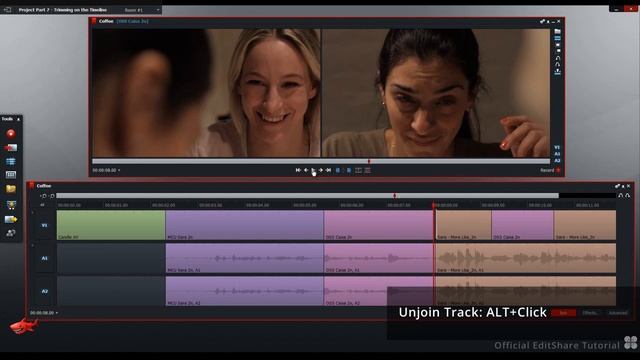Click right headphone icon at timeline top right
The width and height of the screenshot is (640, 360).
(x=628, y=196)
